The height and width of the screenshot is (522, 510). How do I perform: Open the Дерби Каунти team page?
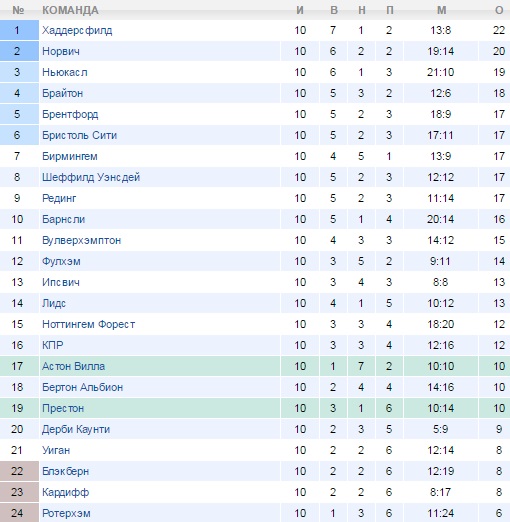point(76,429)
